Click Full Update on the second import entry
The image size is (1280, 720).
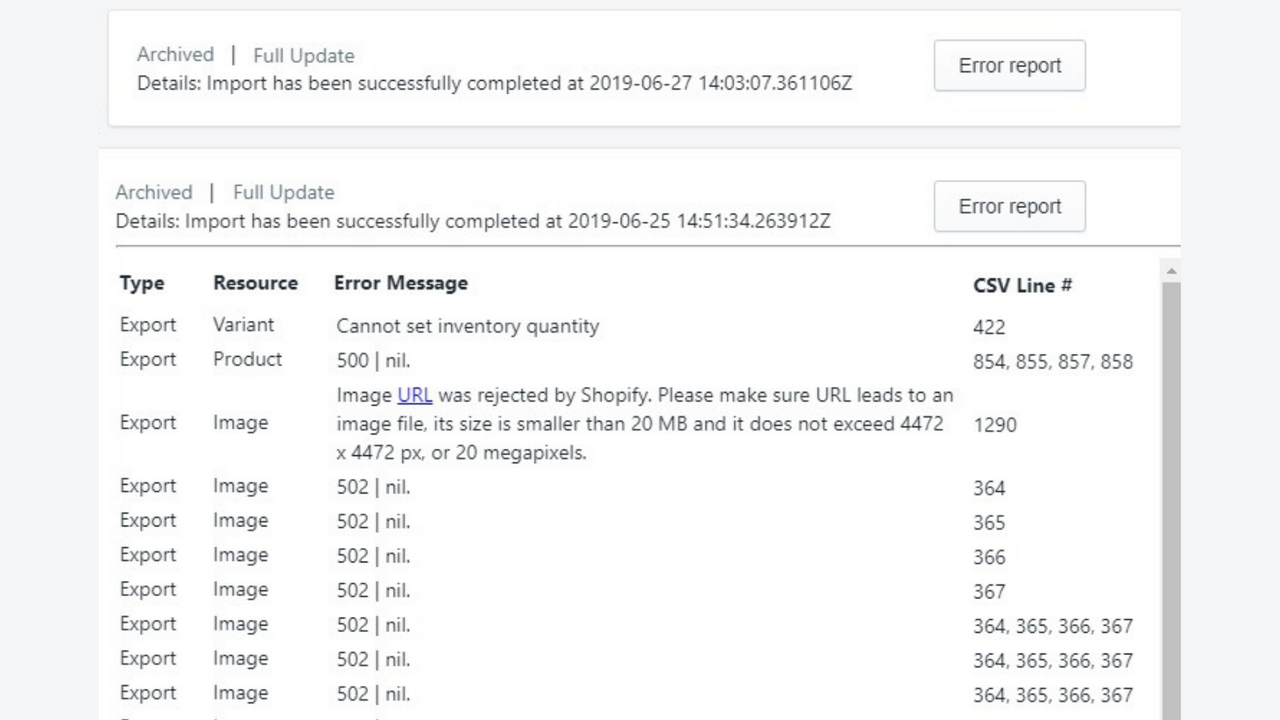pyautogui.click(x=283, y=192)
